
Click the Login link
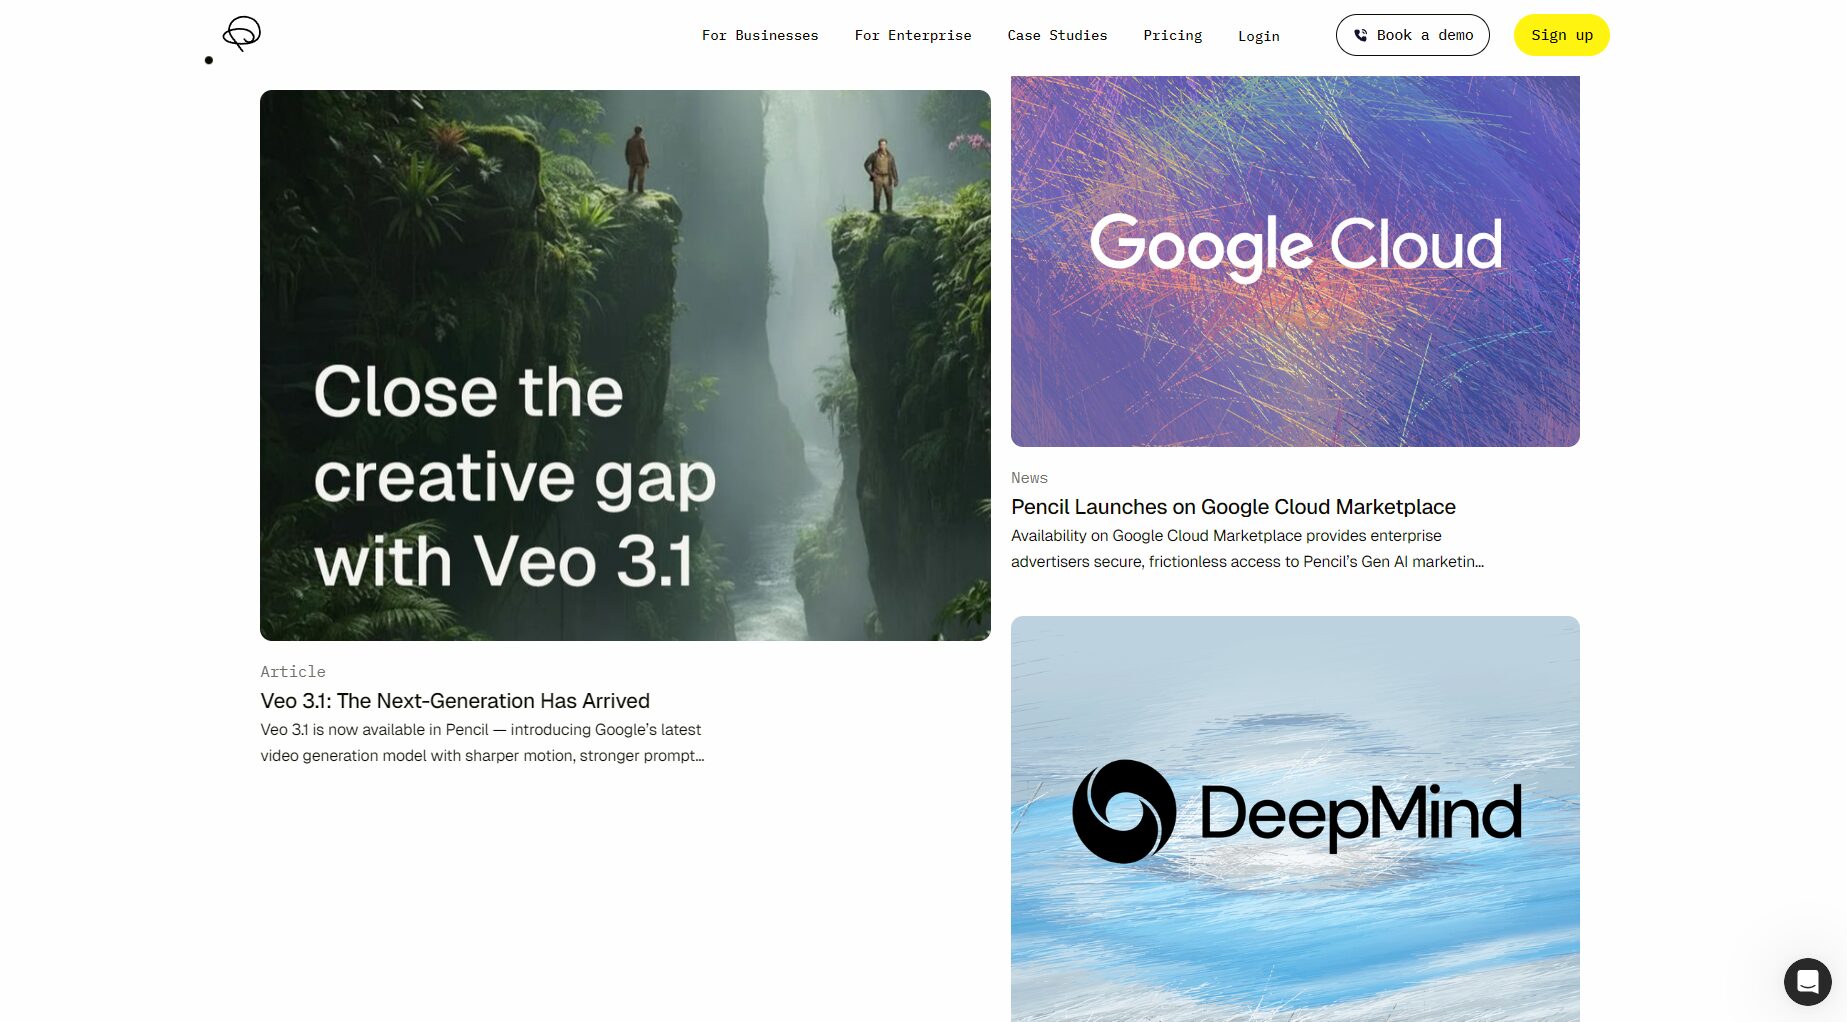tap(1258, 36)
